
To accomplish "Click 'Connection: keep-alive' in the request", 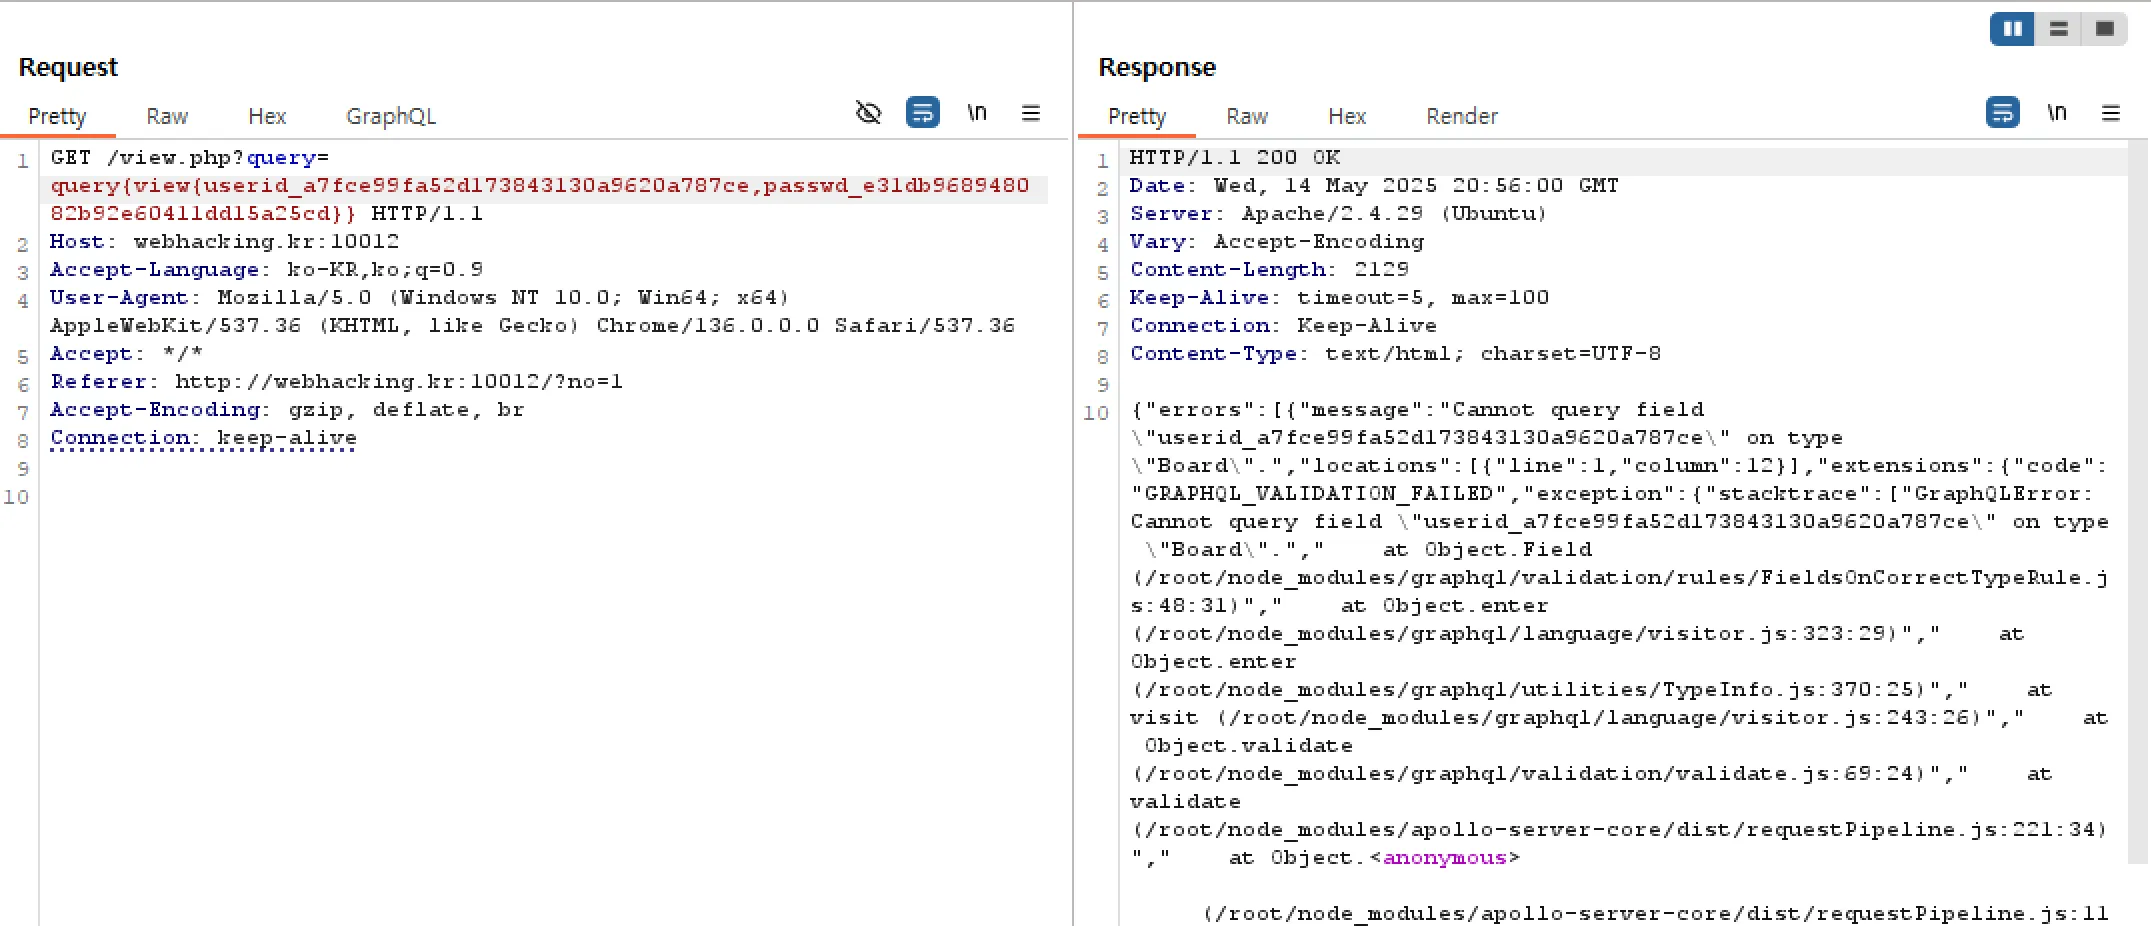I will point(203,437).
